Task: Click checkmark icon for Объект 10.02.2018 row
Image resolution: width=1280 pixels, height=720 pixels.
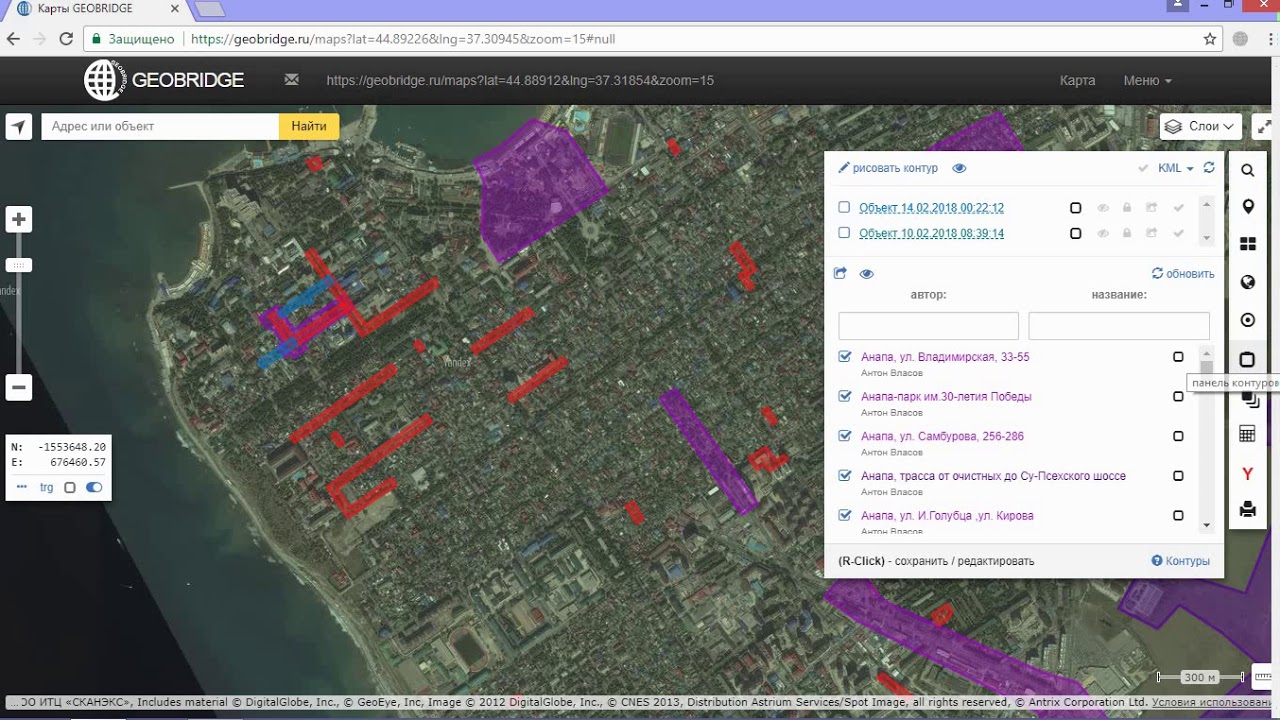Action: [1178, 233]
